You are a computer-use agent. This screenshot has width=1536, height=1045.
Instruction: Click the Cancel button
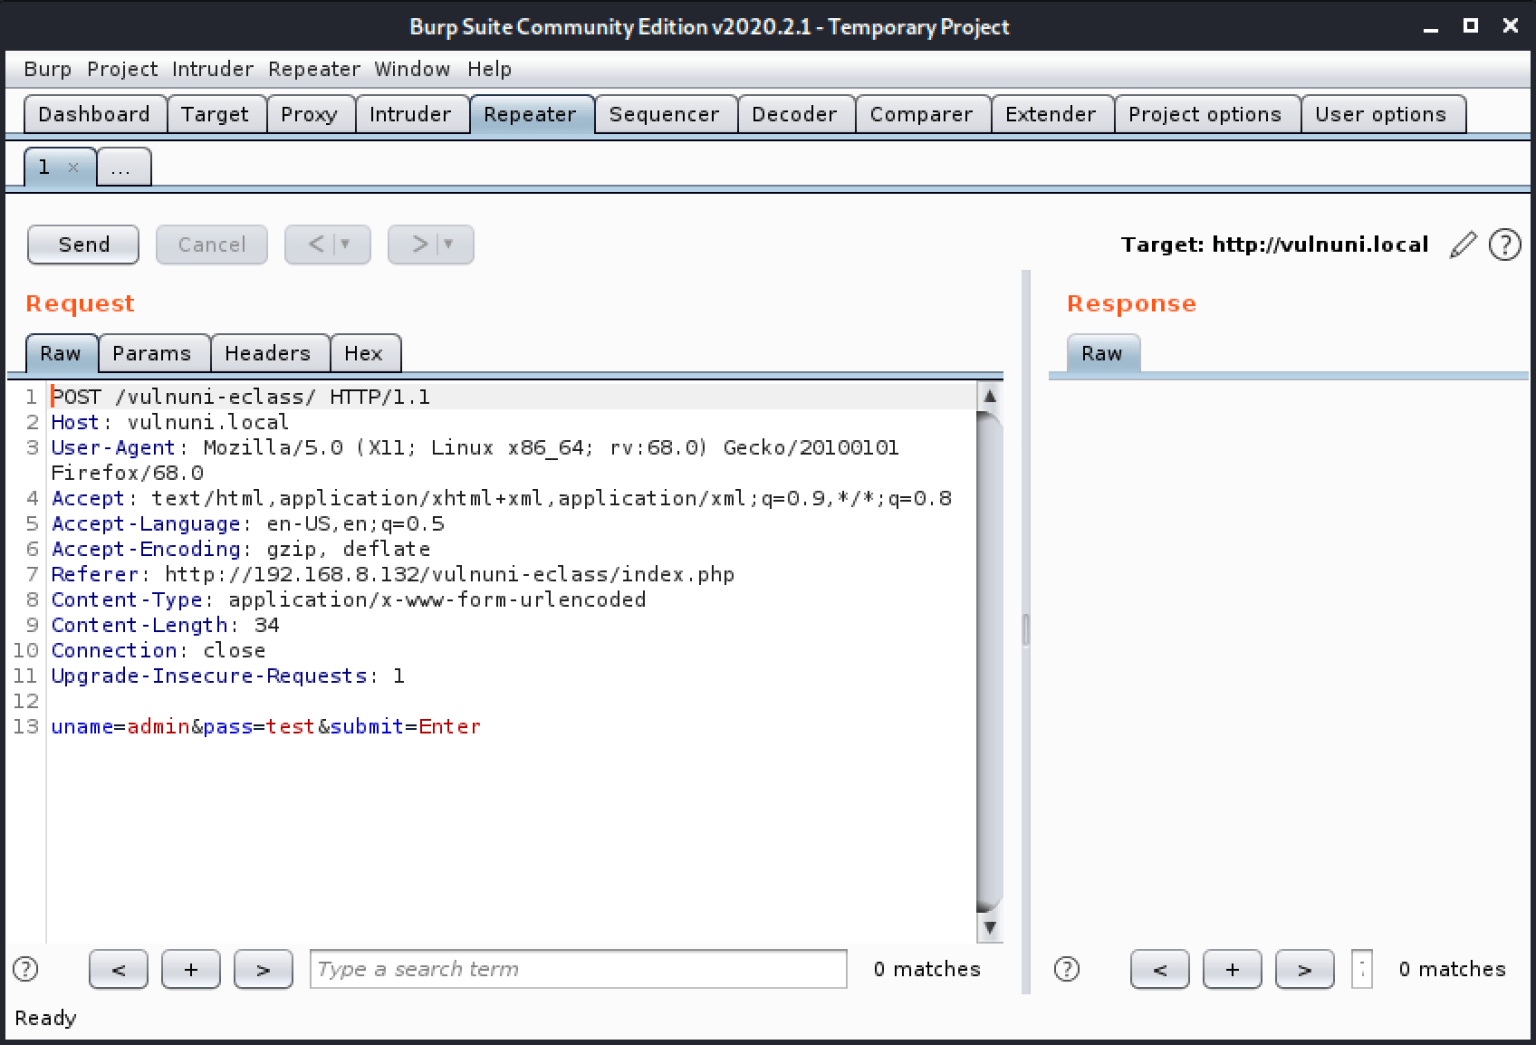[212, 244]
